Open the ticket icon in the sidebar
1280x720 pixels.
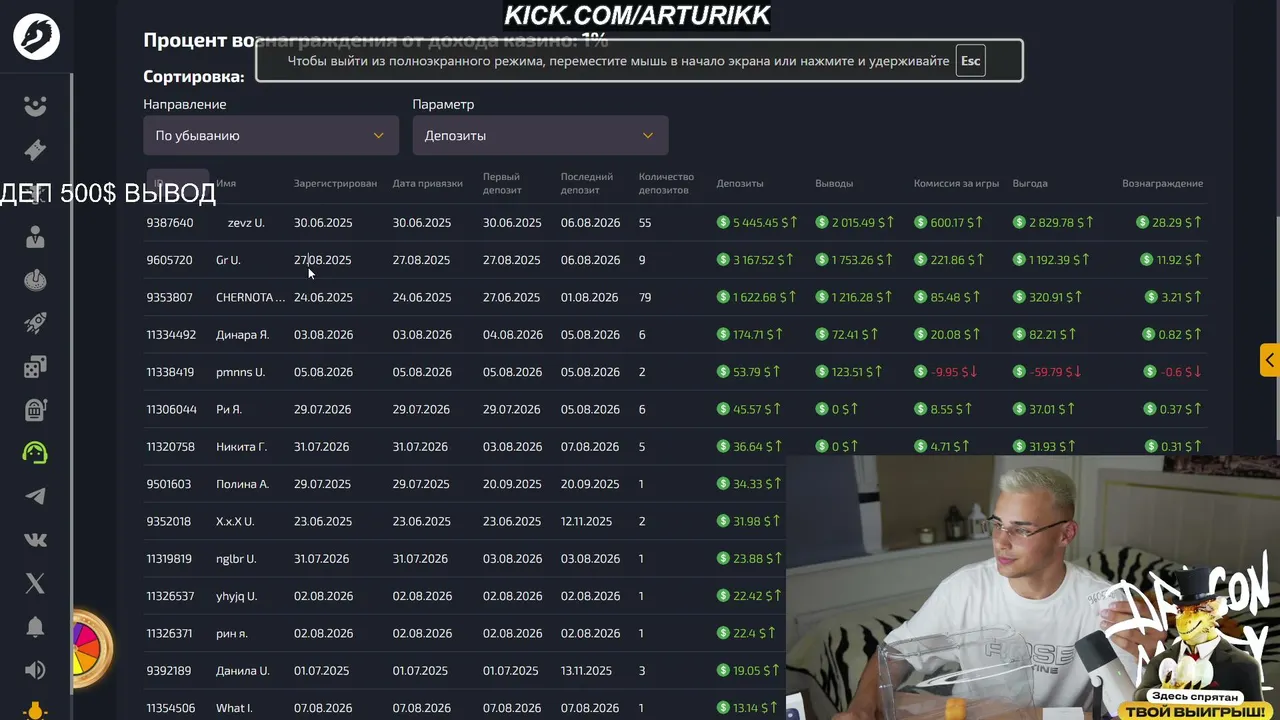pyautogui.click(x=35, y=150)
